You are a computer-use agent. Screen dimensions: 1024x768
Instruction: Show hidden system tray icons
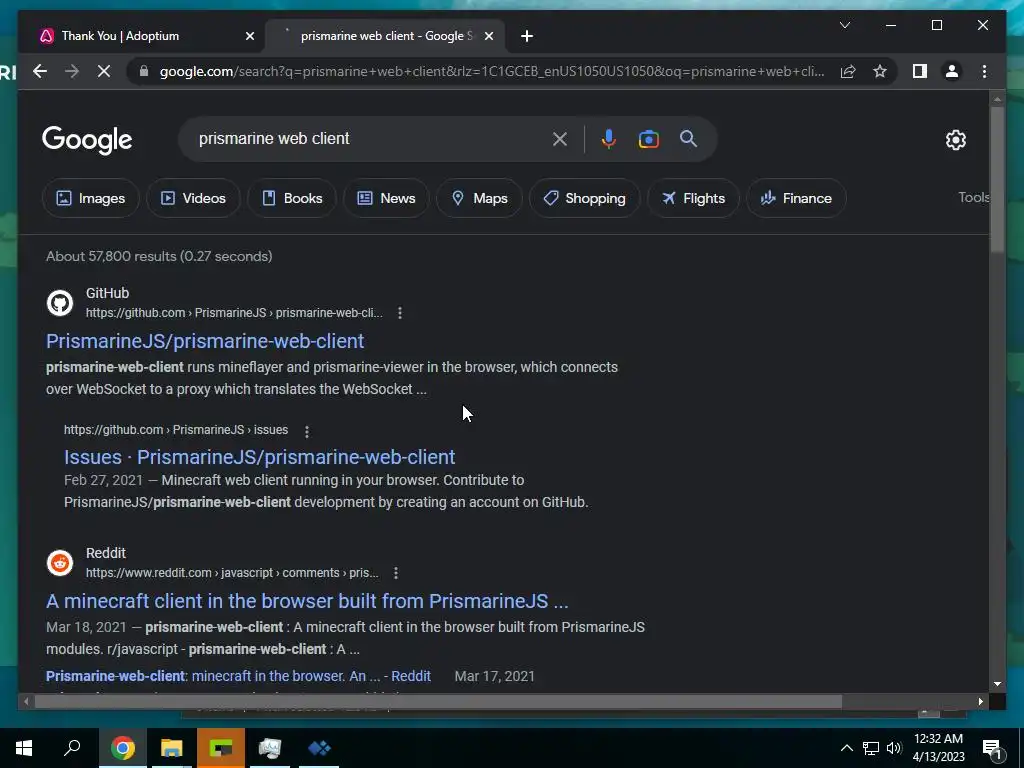point(846,748)
